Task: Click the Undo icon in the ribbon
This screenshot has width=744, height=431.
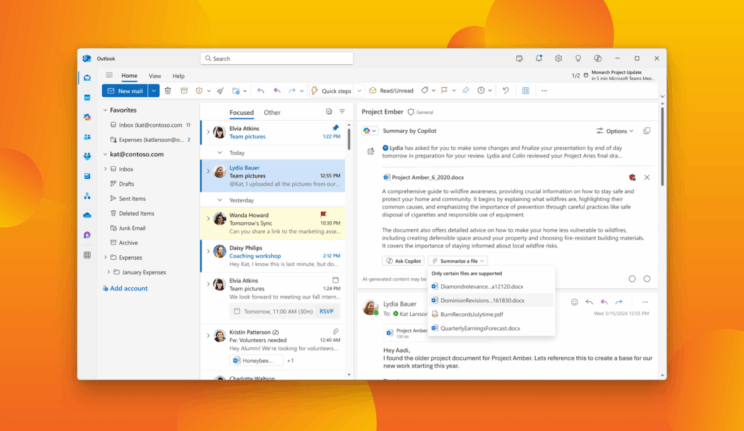Action: point(506,91)
